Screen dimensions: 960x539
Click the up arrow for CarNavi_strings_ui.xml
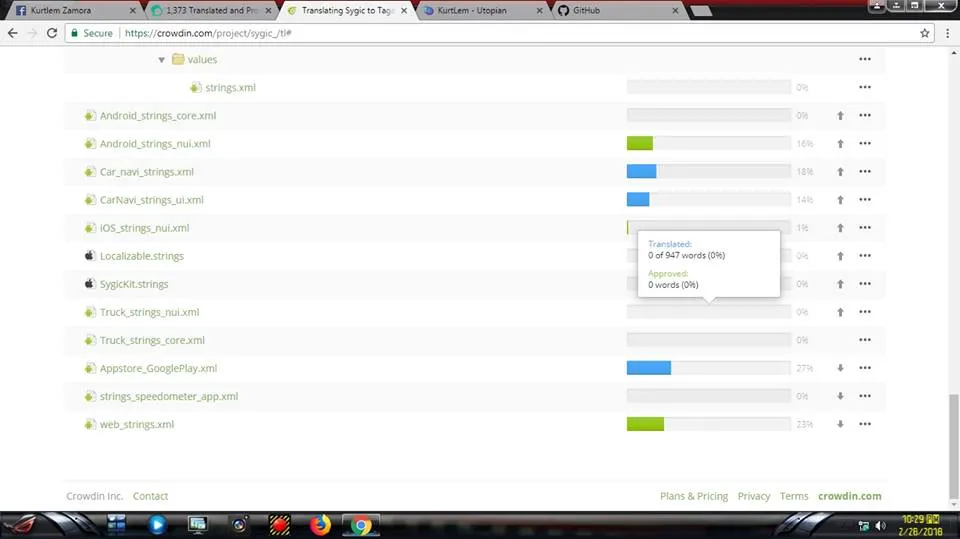(840, 200)
